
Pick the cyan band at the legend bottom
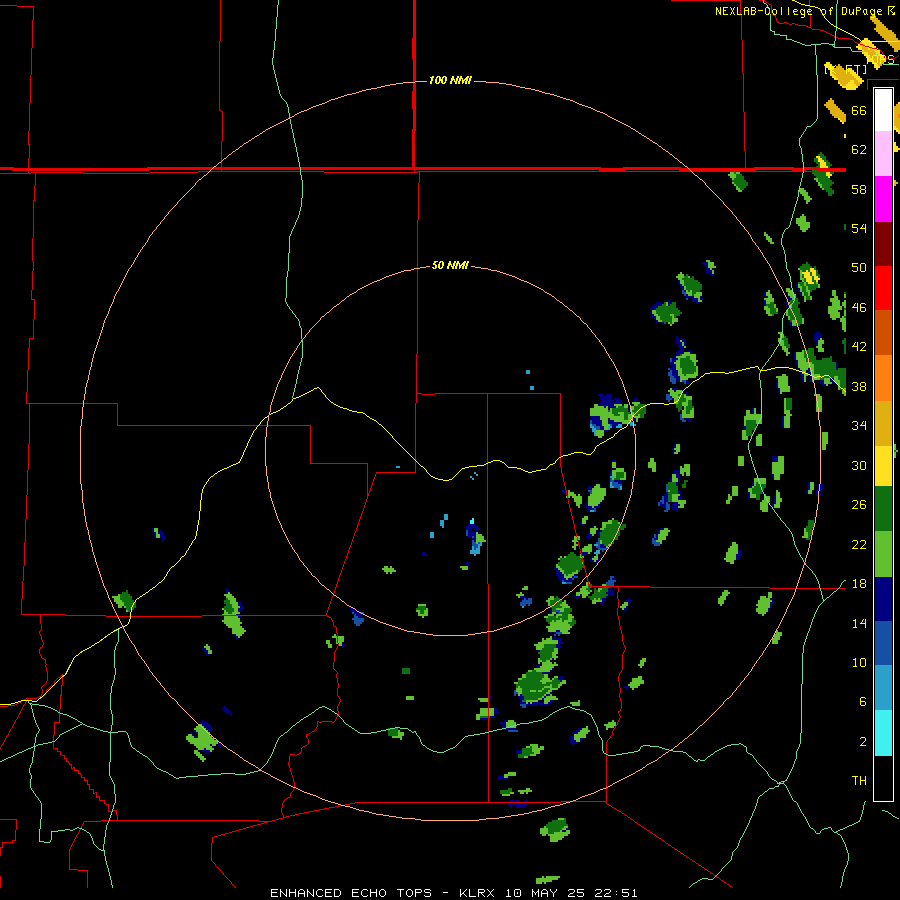883,733
